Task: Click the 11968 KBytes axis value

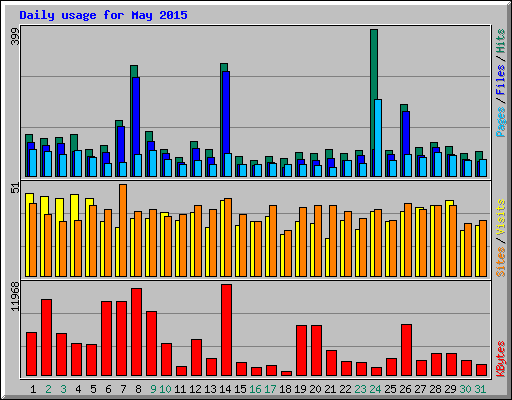Action: pyautogui.click(x=15, y=296)
